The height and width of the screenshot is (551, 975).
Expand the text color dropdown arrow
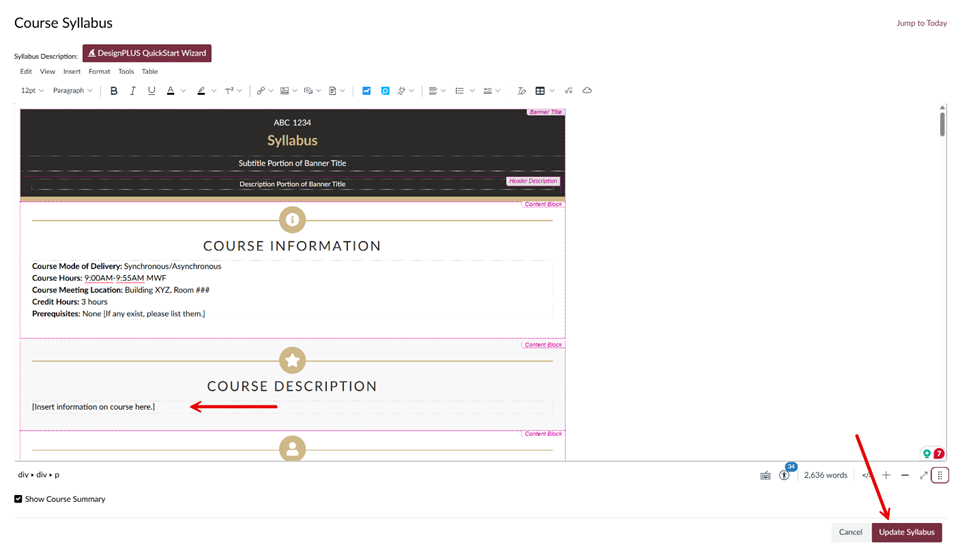coord(183,91)
